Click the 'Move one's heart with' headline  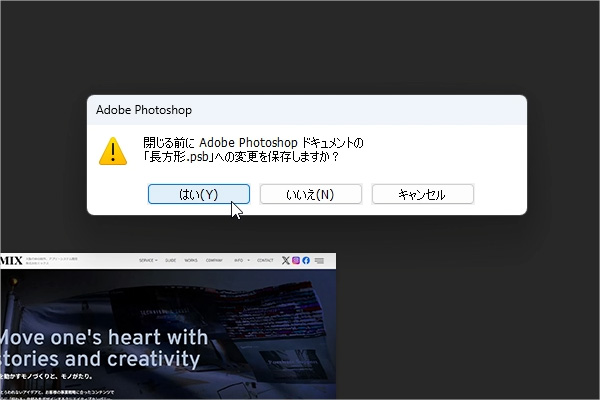104,338
